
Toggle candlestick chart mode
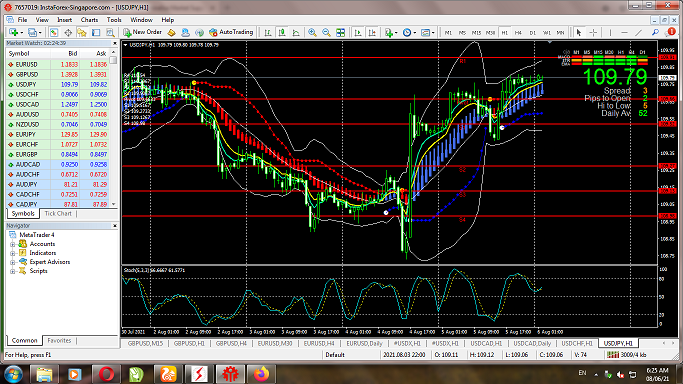[282, 33]
